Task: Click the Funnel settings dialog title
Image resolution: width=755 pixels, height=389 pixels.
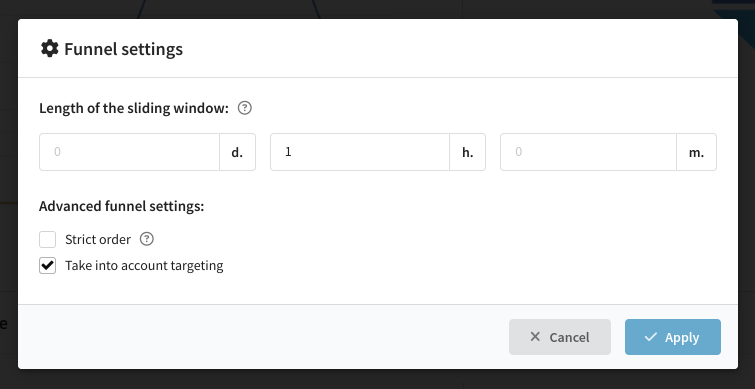Action: [x=123, y=49]
